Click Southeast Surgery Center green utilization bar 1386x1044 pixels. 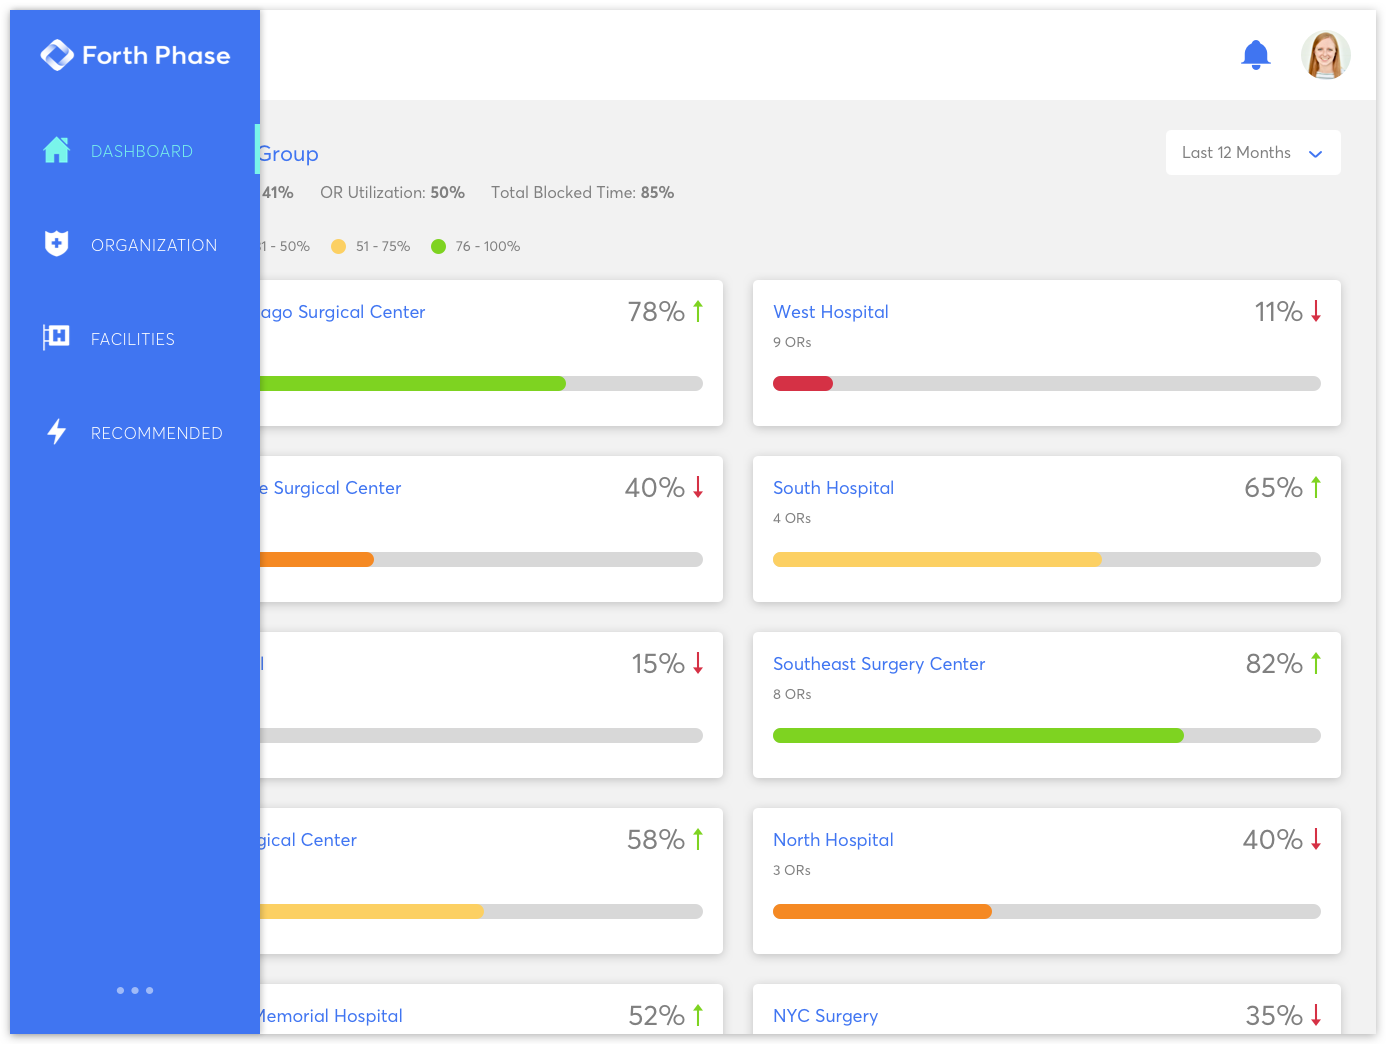[x=978, y=735]
